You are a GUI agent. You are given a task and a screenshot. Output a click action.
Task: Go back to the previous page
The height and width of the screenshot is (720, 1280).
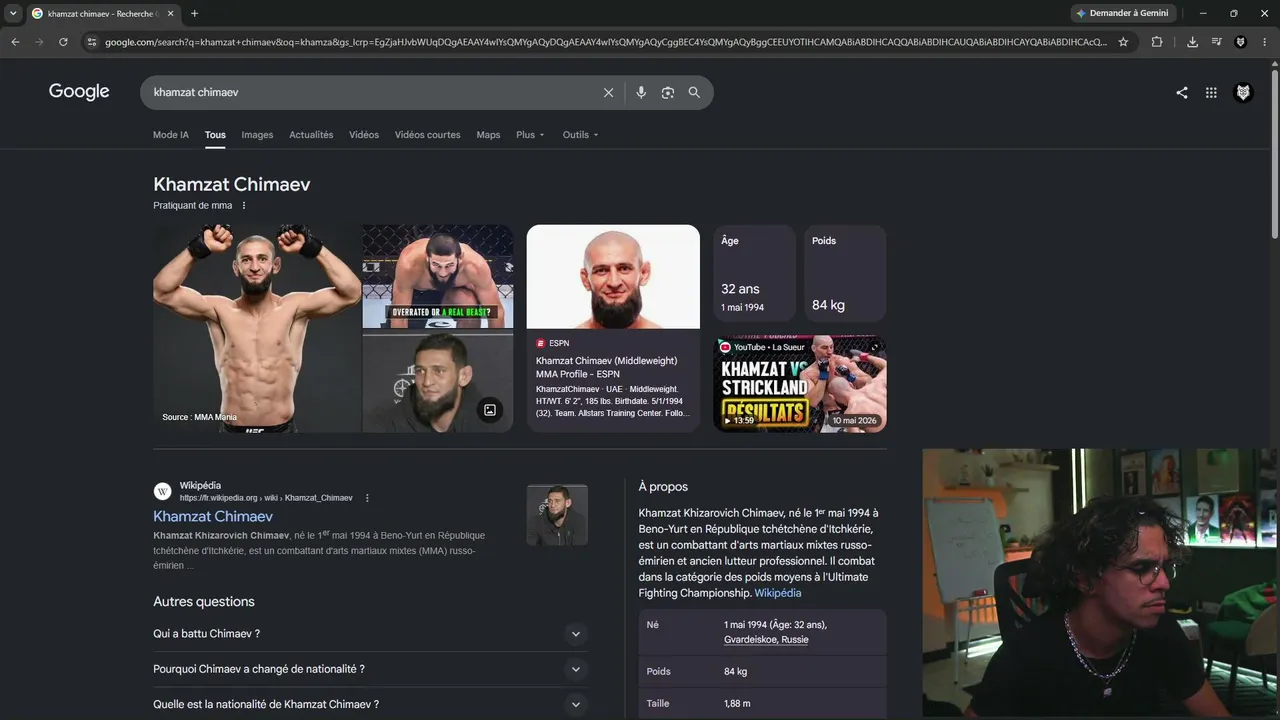point(15,42)
